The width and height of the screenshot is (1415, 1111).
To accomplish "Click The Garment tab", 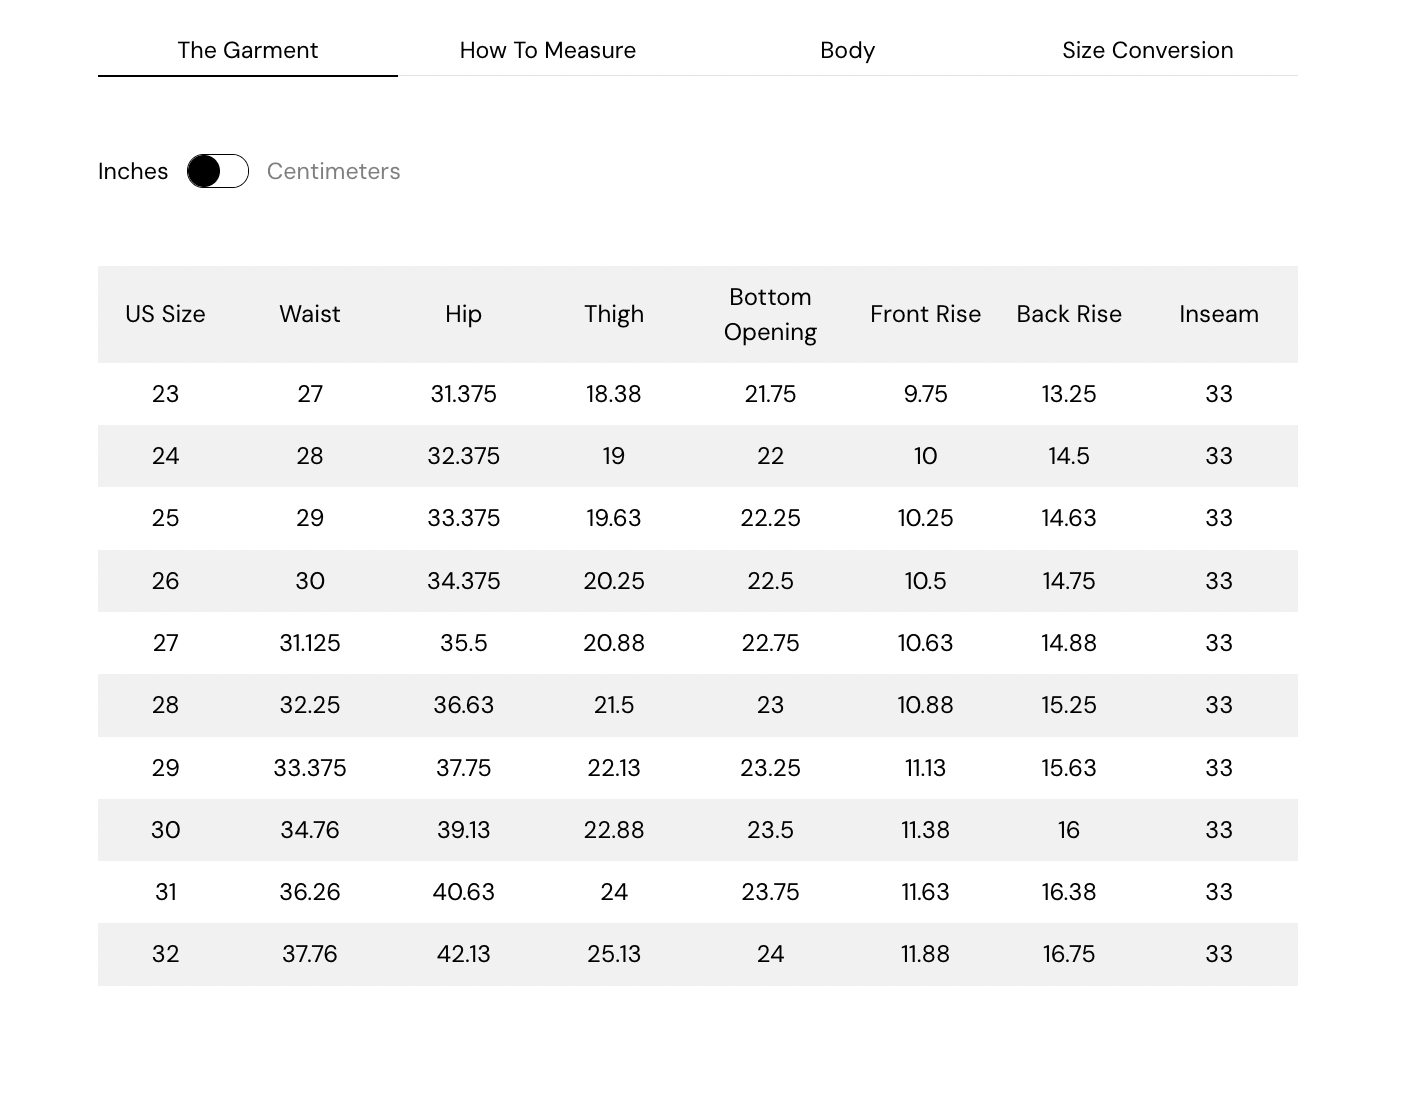I will 247,50.
